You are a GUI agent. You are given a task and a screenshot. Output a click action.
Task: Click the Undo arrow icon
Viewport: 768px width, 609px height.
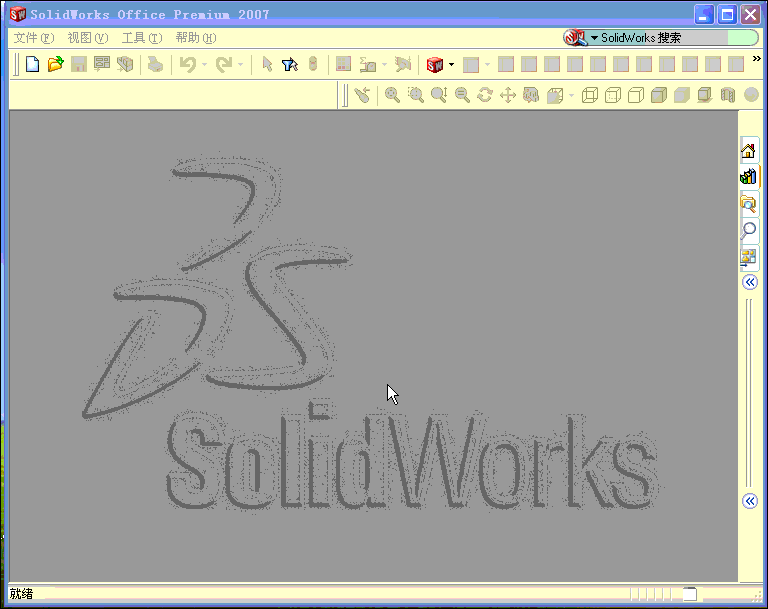pyautogui.click(x=188, y=64)
